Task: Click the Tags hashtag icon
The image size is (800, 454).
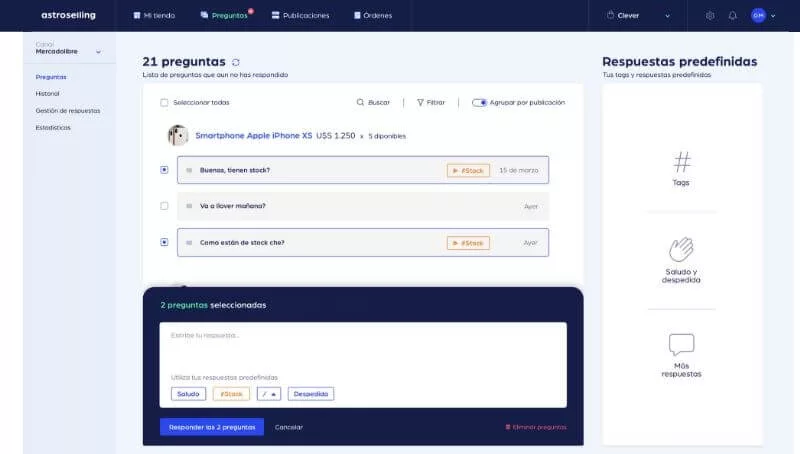Action: [x=682, y=161]
